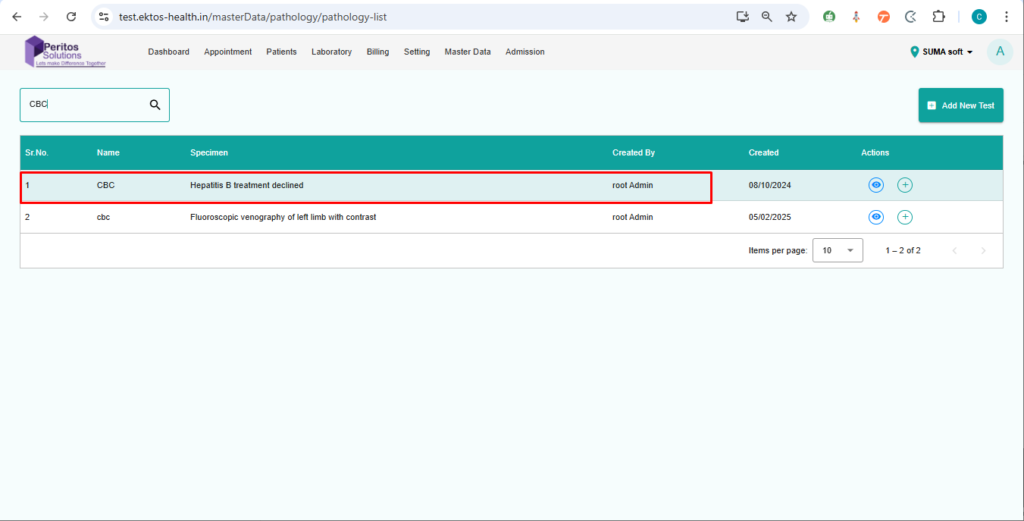Screen dimensions: 1024x521
Task: Click the next page arrow in pagination
Action: coord(983,250)
